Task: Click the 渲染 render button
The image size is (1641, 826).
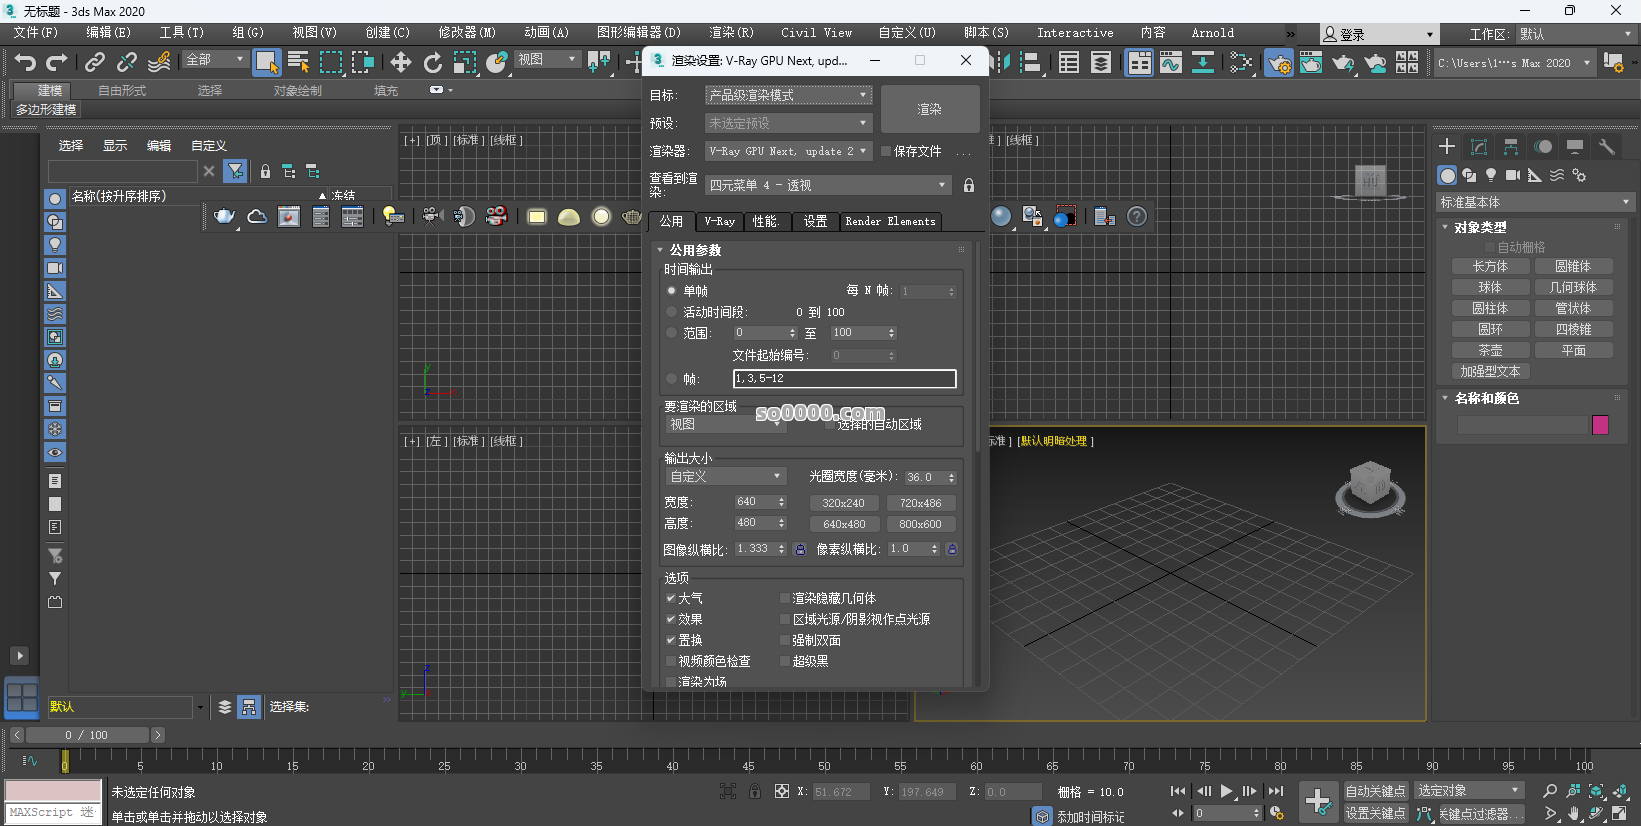Action: tap(930, 109)
